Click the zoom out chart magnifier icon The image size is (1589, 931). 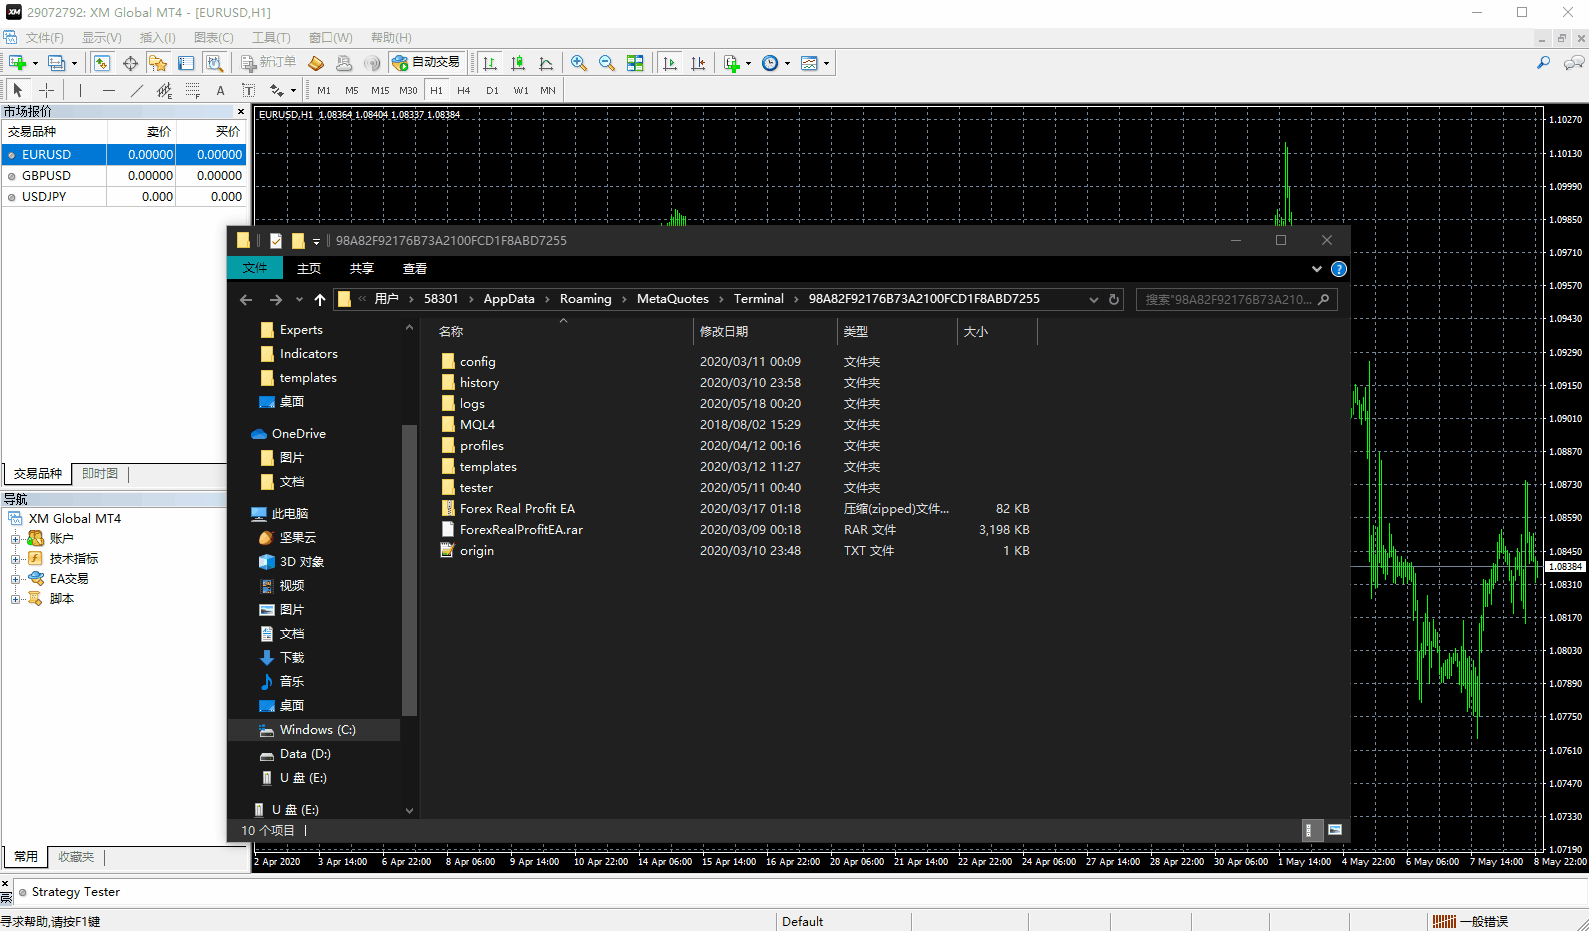point(607,63)
